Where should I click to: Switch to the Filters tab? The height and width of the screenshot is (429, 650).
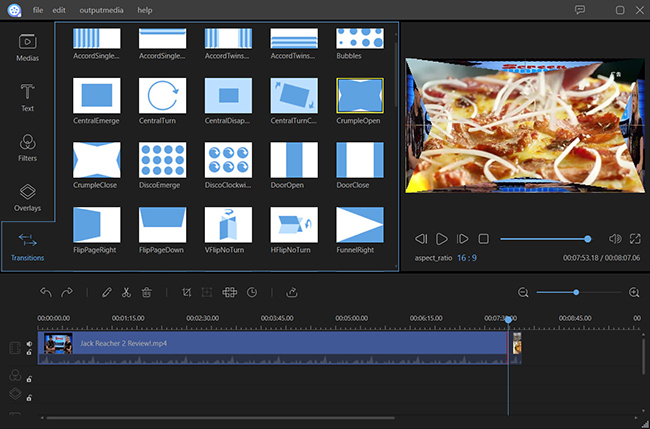click(27, 148)
